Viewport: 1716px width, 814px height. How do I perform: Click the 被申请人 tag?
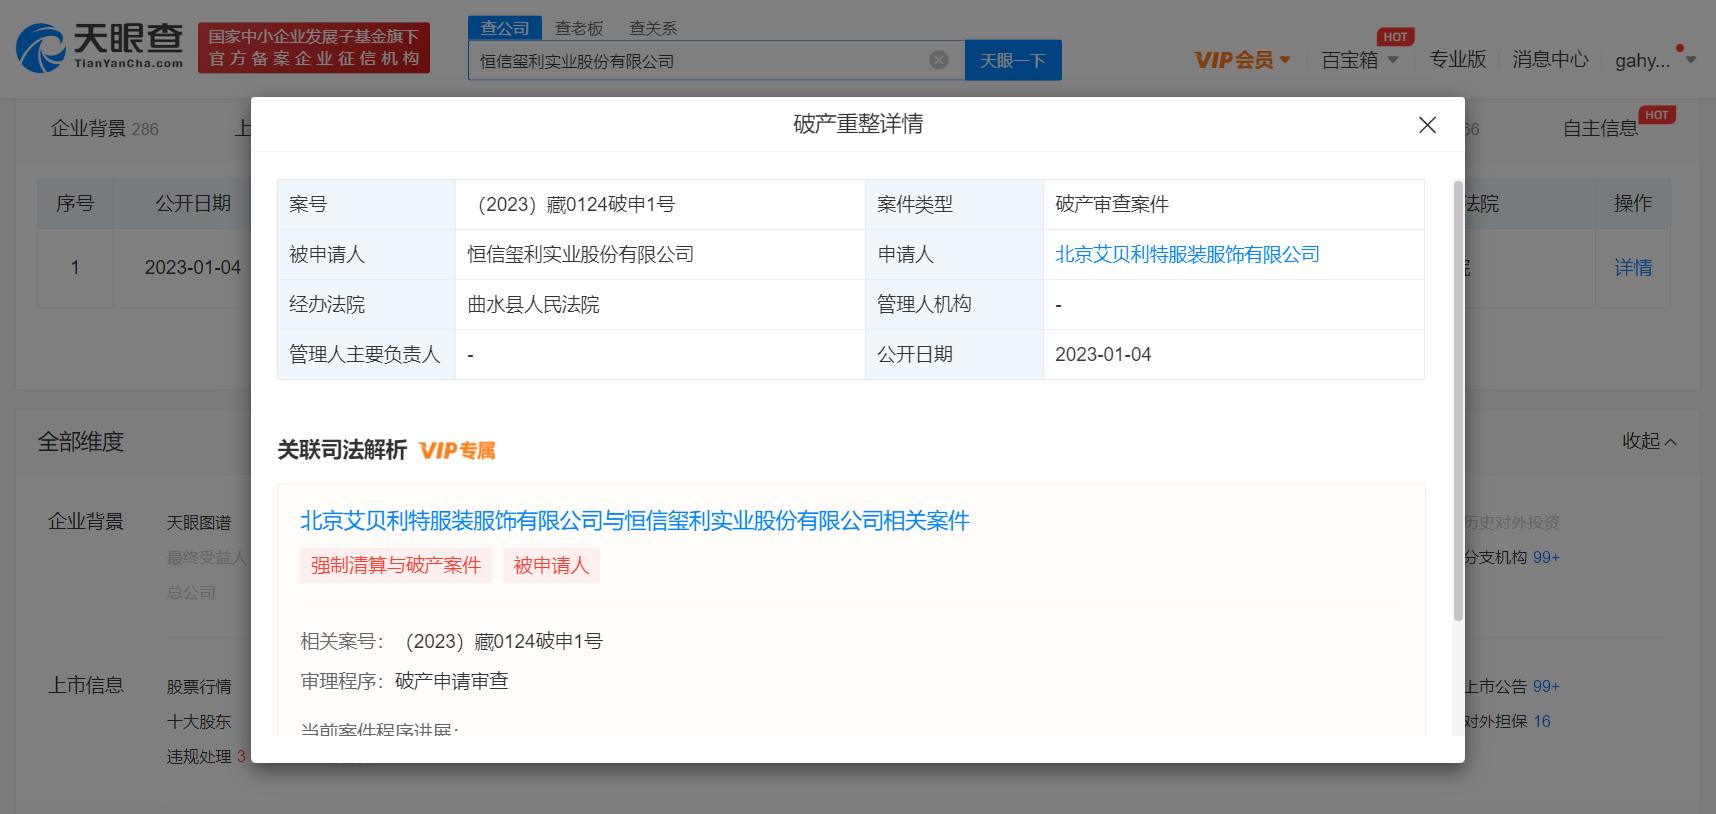(551, 565)
